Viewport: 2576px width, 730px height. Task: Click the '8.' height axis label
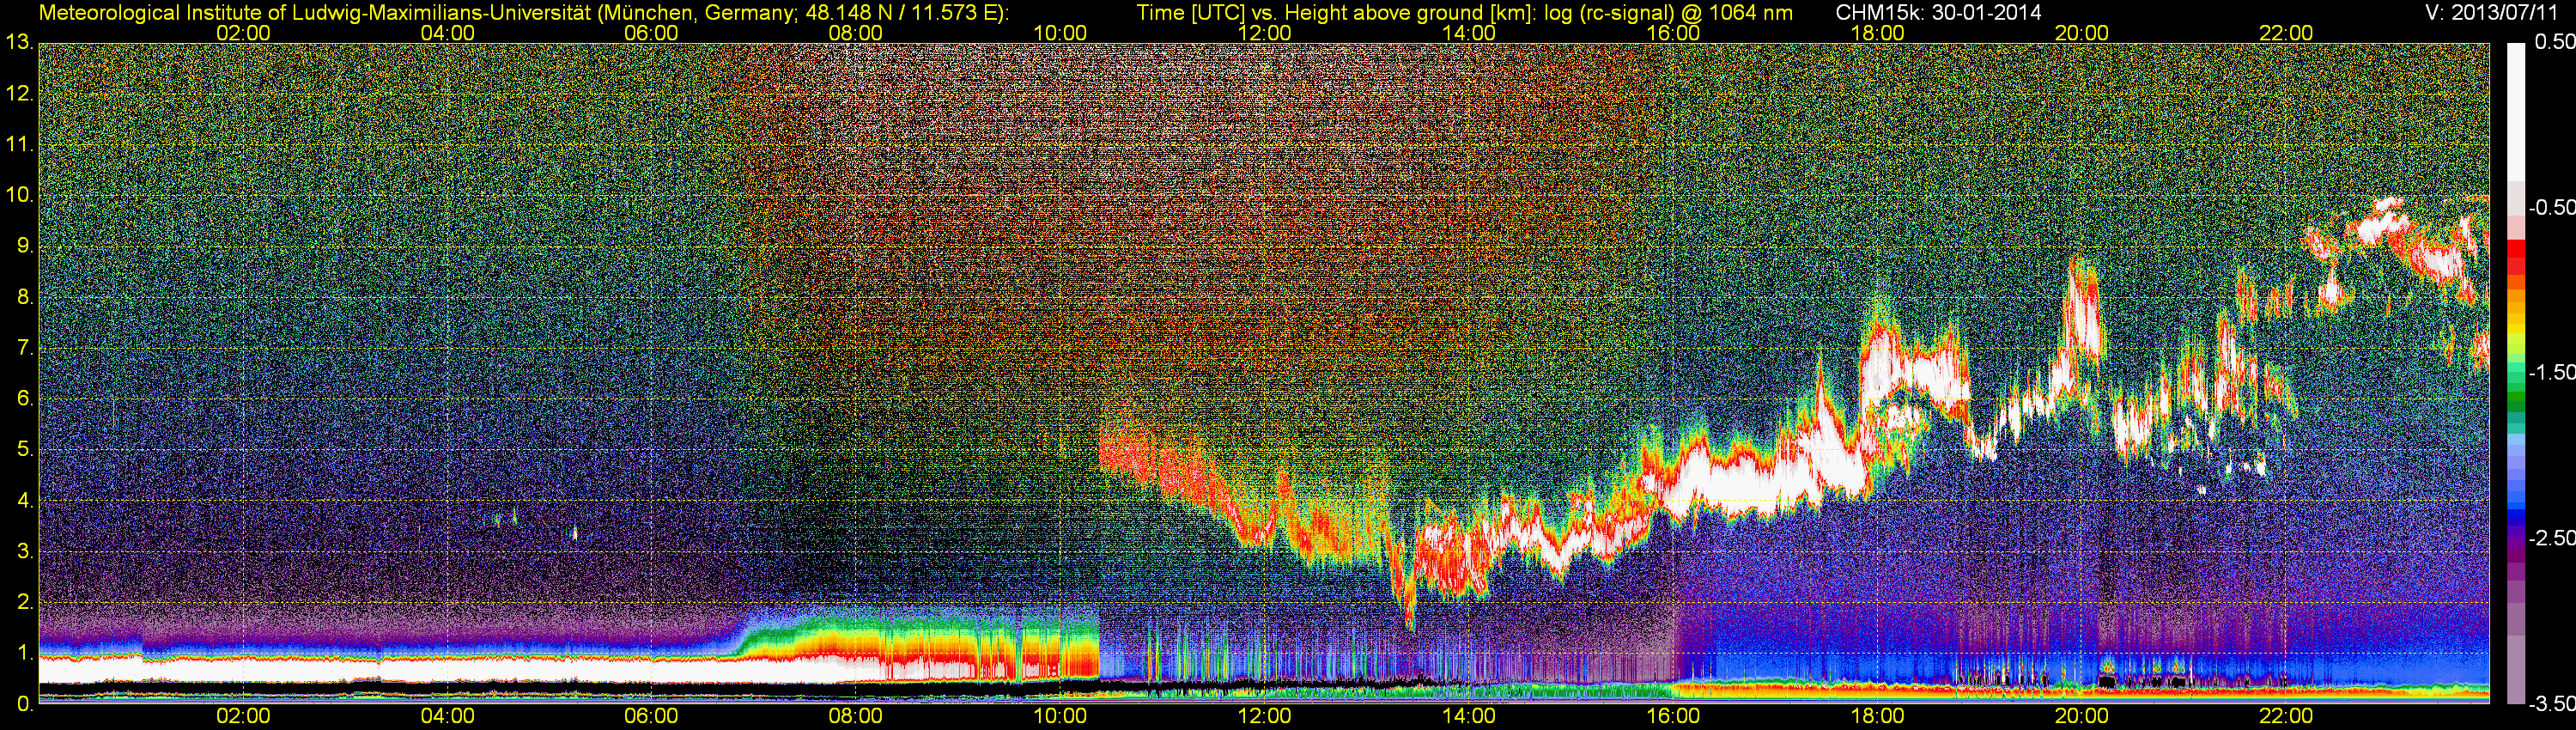click(x=25, y=297)
